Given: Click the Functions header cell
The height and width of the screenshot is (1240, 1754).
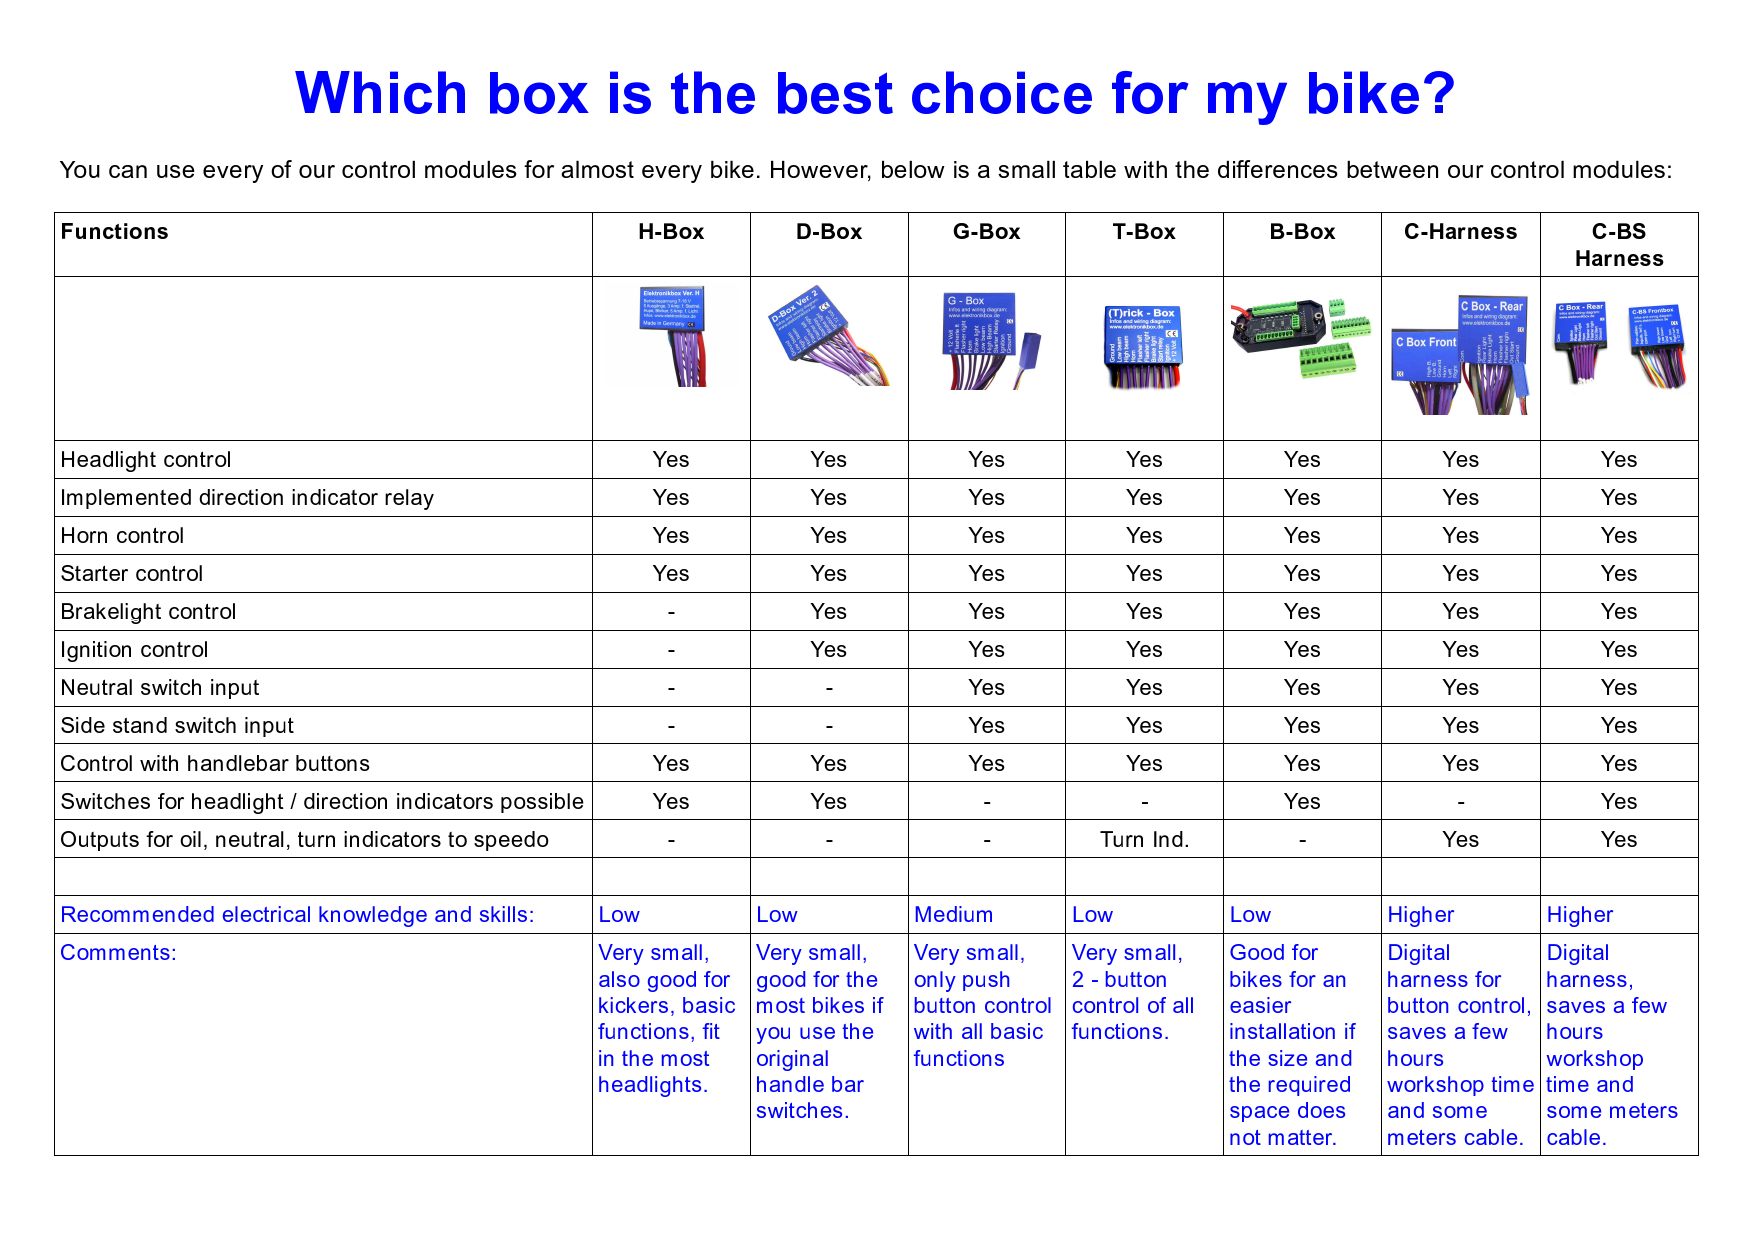Looking at the screenshot, I should pyautogui.click(x=114, y=232).
